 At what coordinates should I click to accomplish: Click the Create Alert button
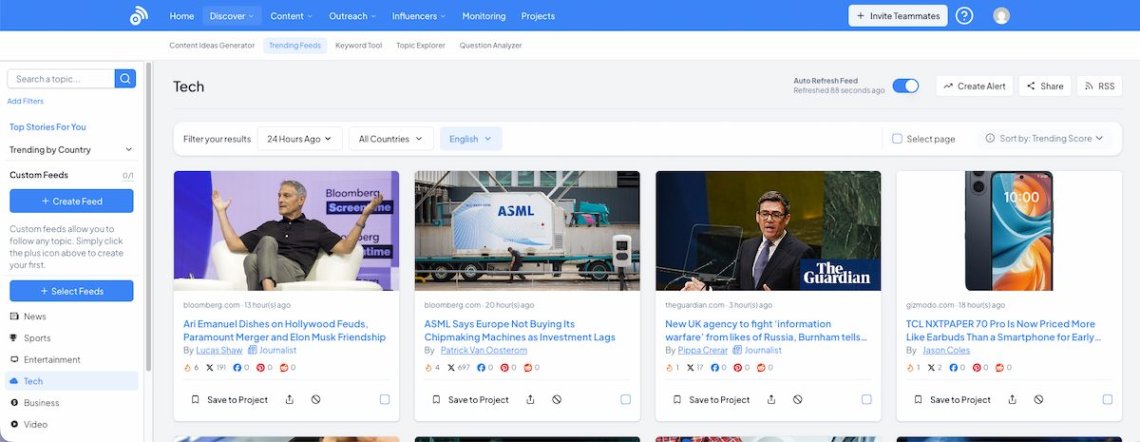(x=974, y=86)
